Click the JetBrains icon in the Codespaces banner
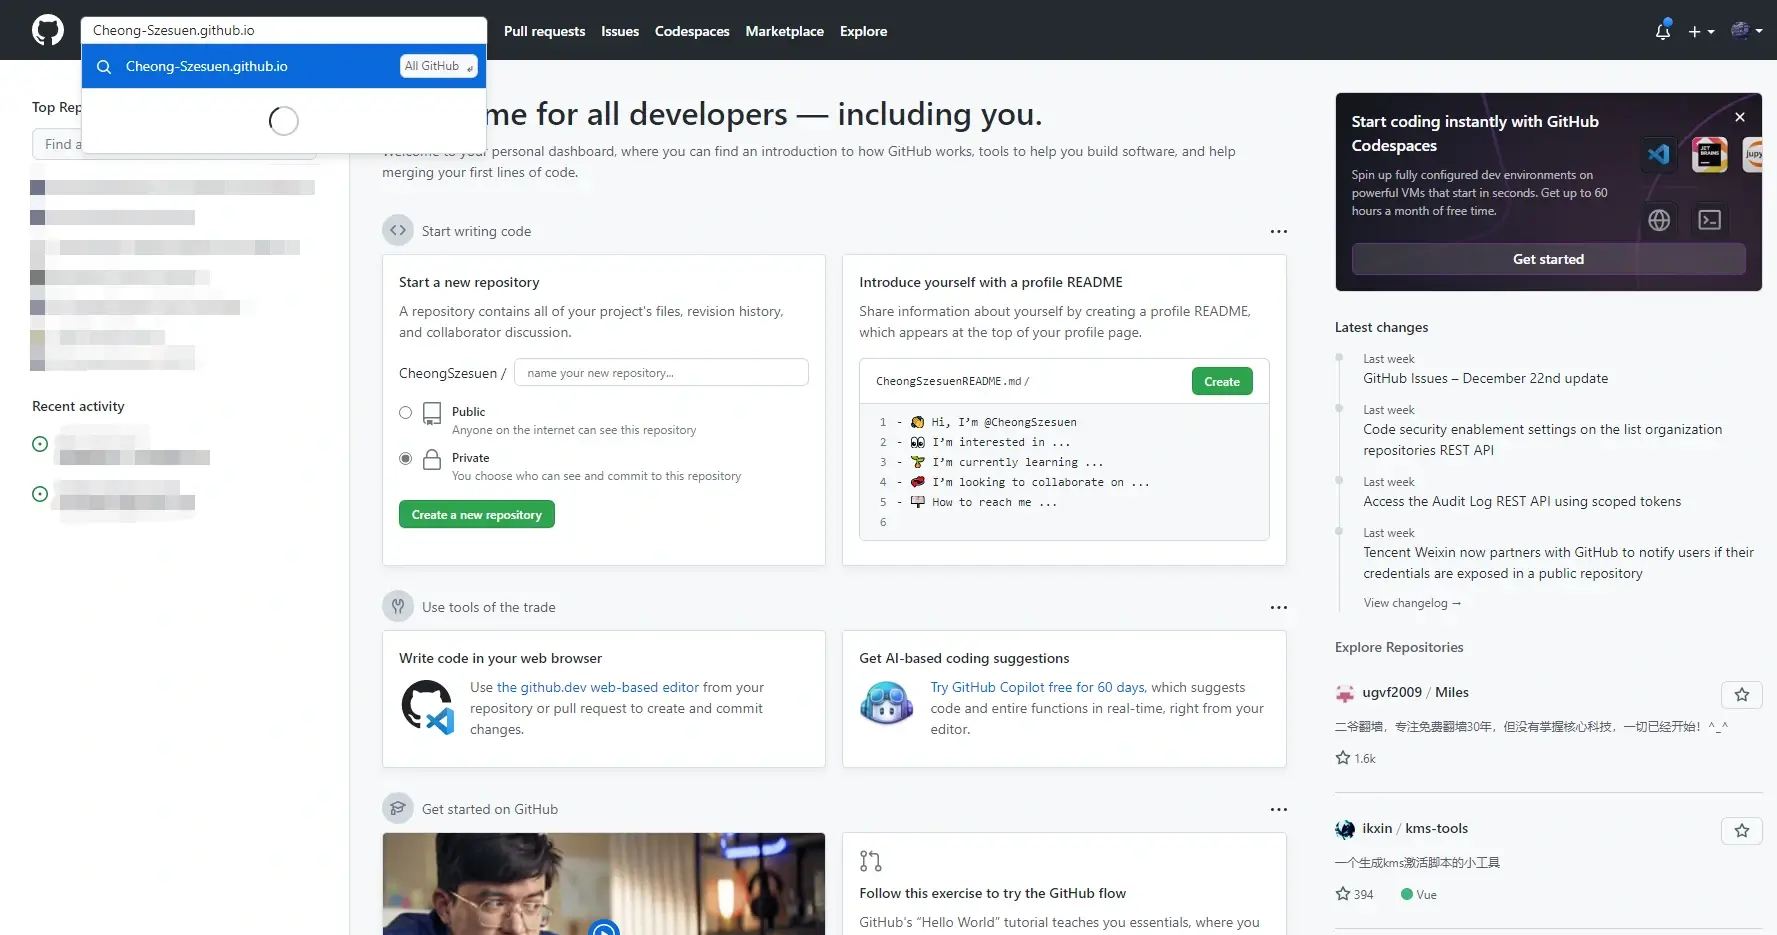This screenshot has height=935, width=1777. point(1709,155)
